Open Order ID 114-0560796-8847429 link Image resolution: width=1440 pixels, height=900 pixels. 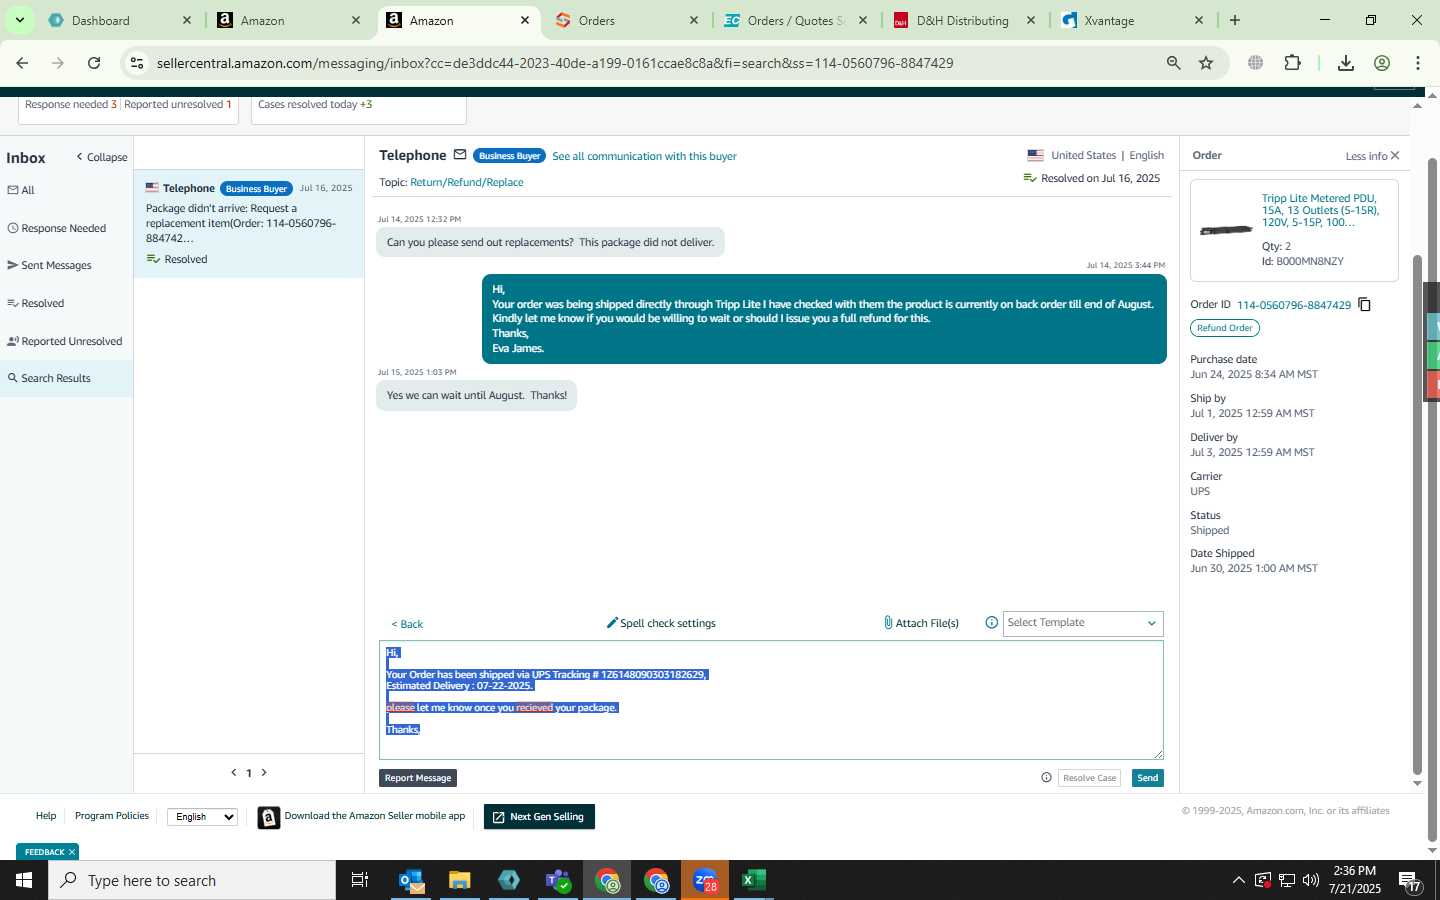(1293, 305)
